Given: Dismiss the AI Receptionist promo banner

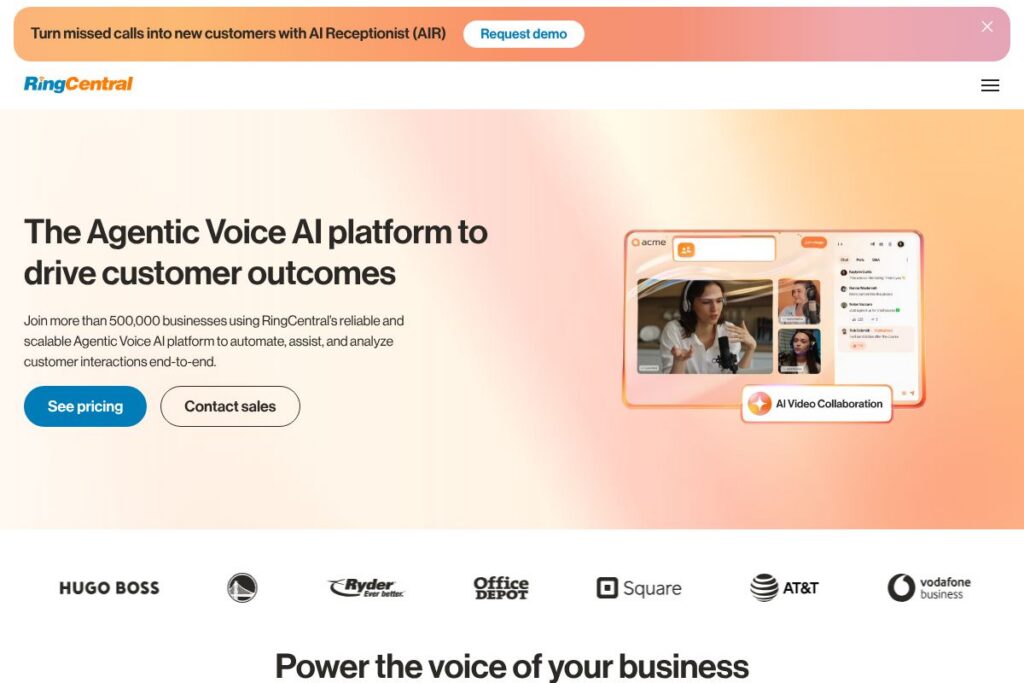Looking at the screenshot, I should (x=987, y=27).
